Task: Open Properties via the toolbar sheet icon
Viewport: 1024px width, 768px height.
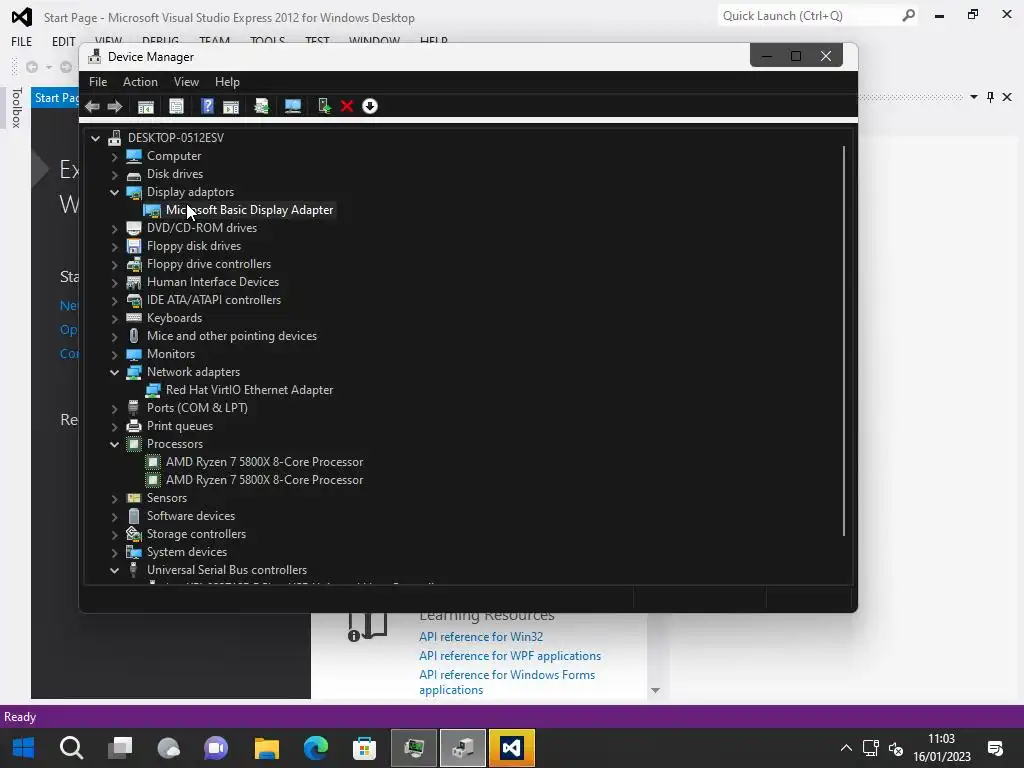Action: (176, 106)
